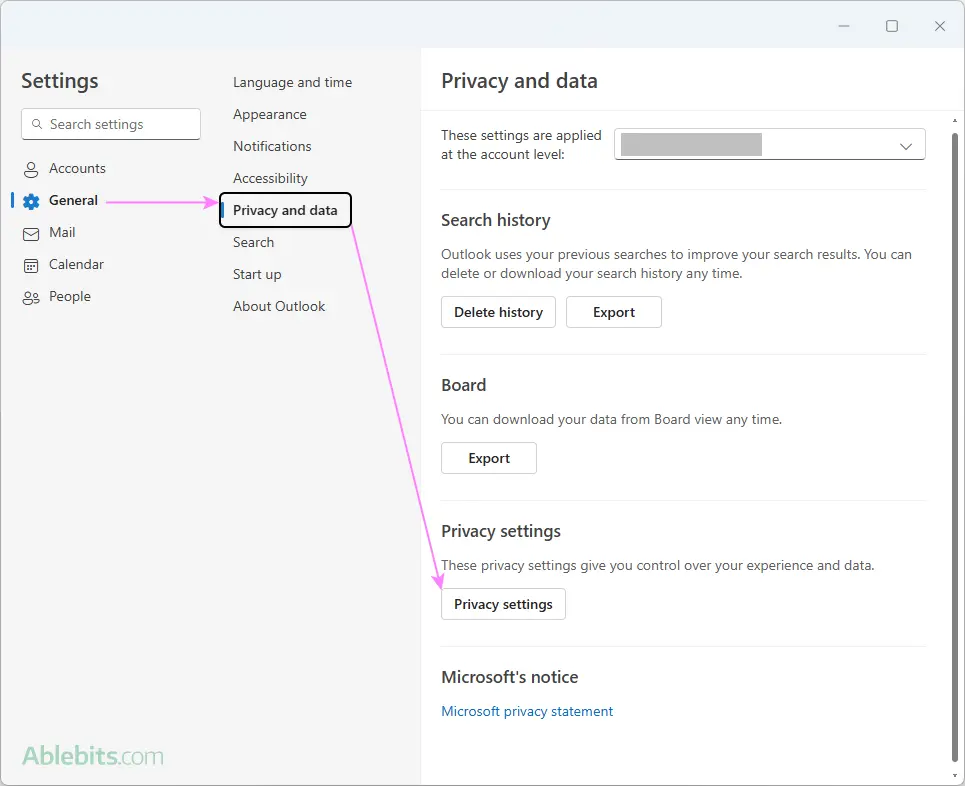
Task: Click the Mail envelope icon
Action: tap(31, 234)
